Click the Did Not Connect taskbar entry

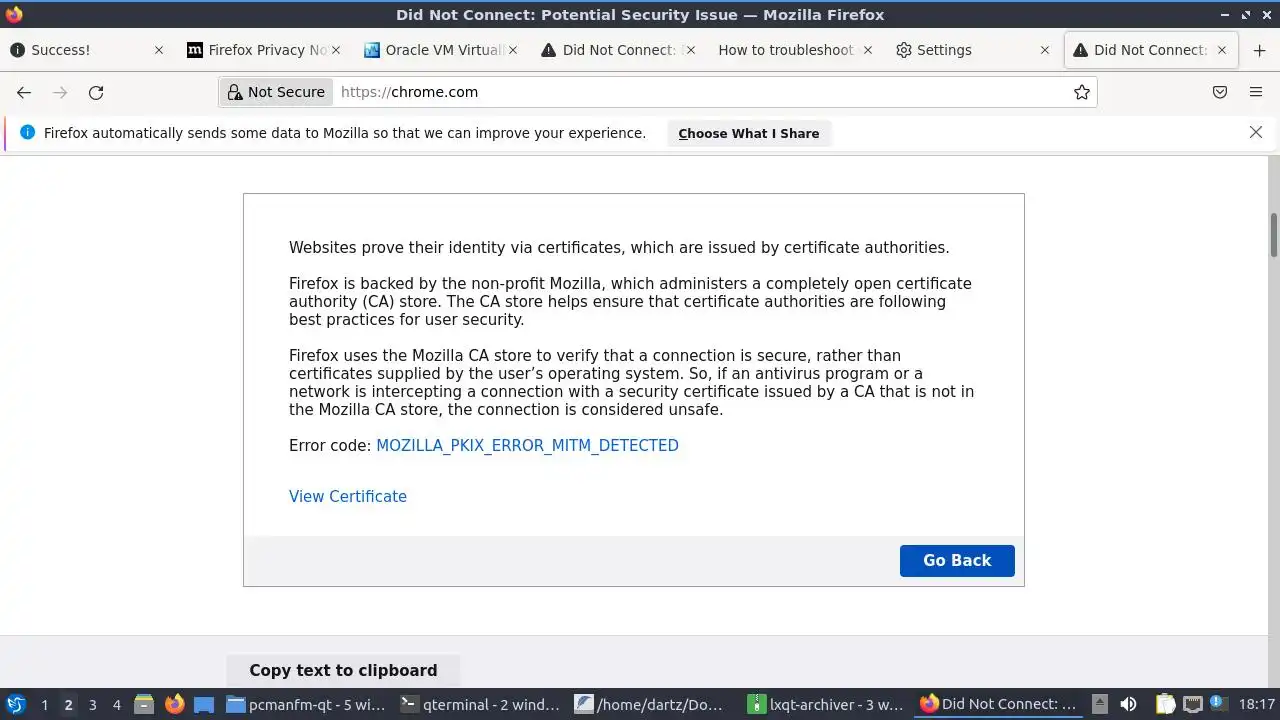click(x=1000, y=704)
